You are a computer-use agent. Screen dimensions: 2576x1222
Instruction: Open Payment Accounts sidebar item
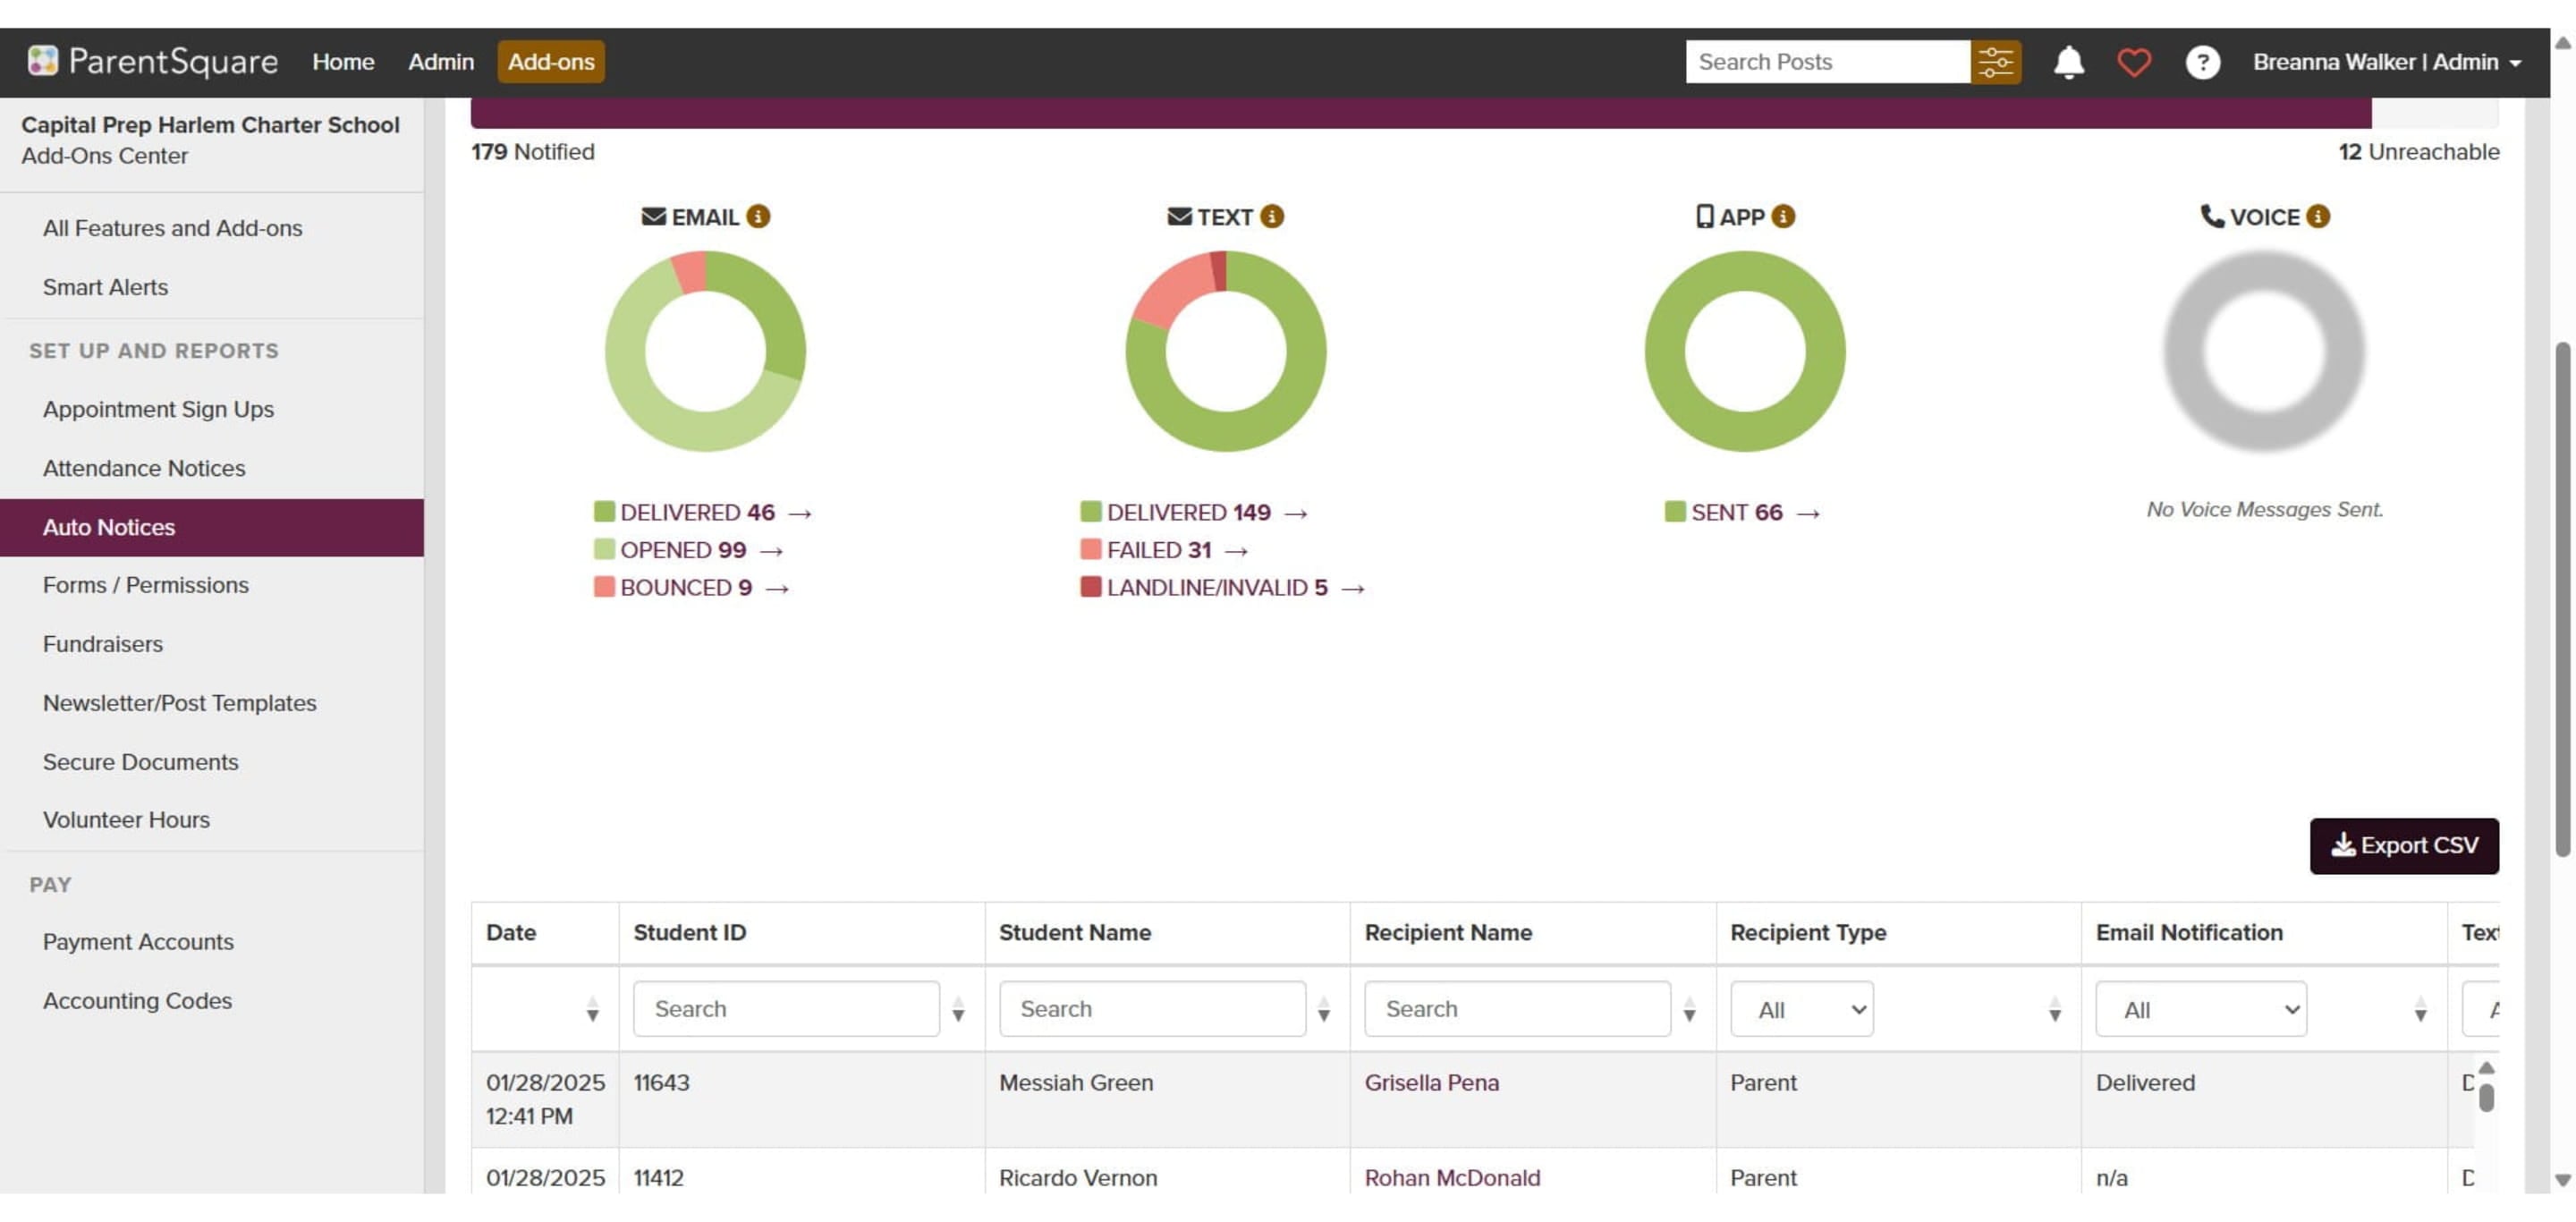coord(138,942)
